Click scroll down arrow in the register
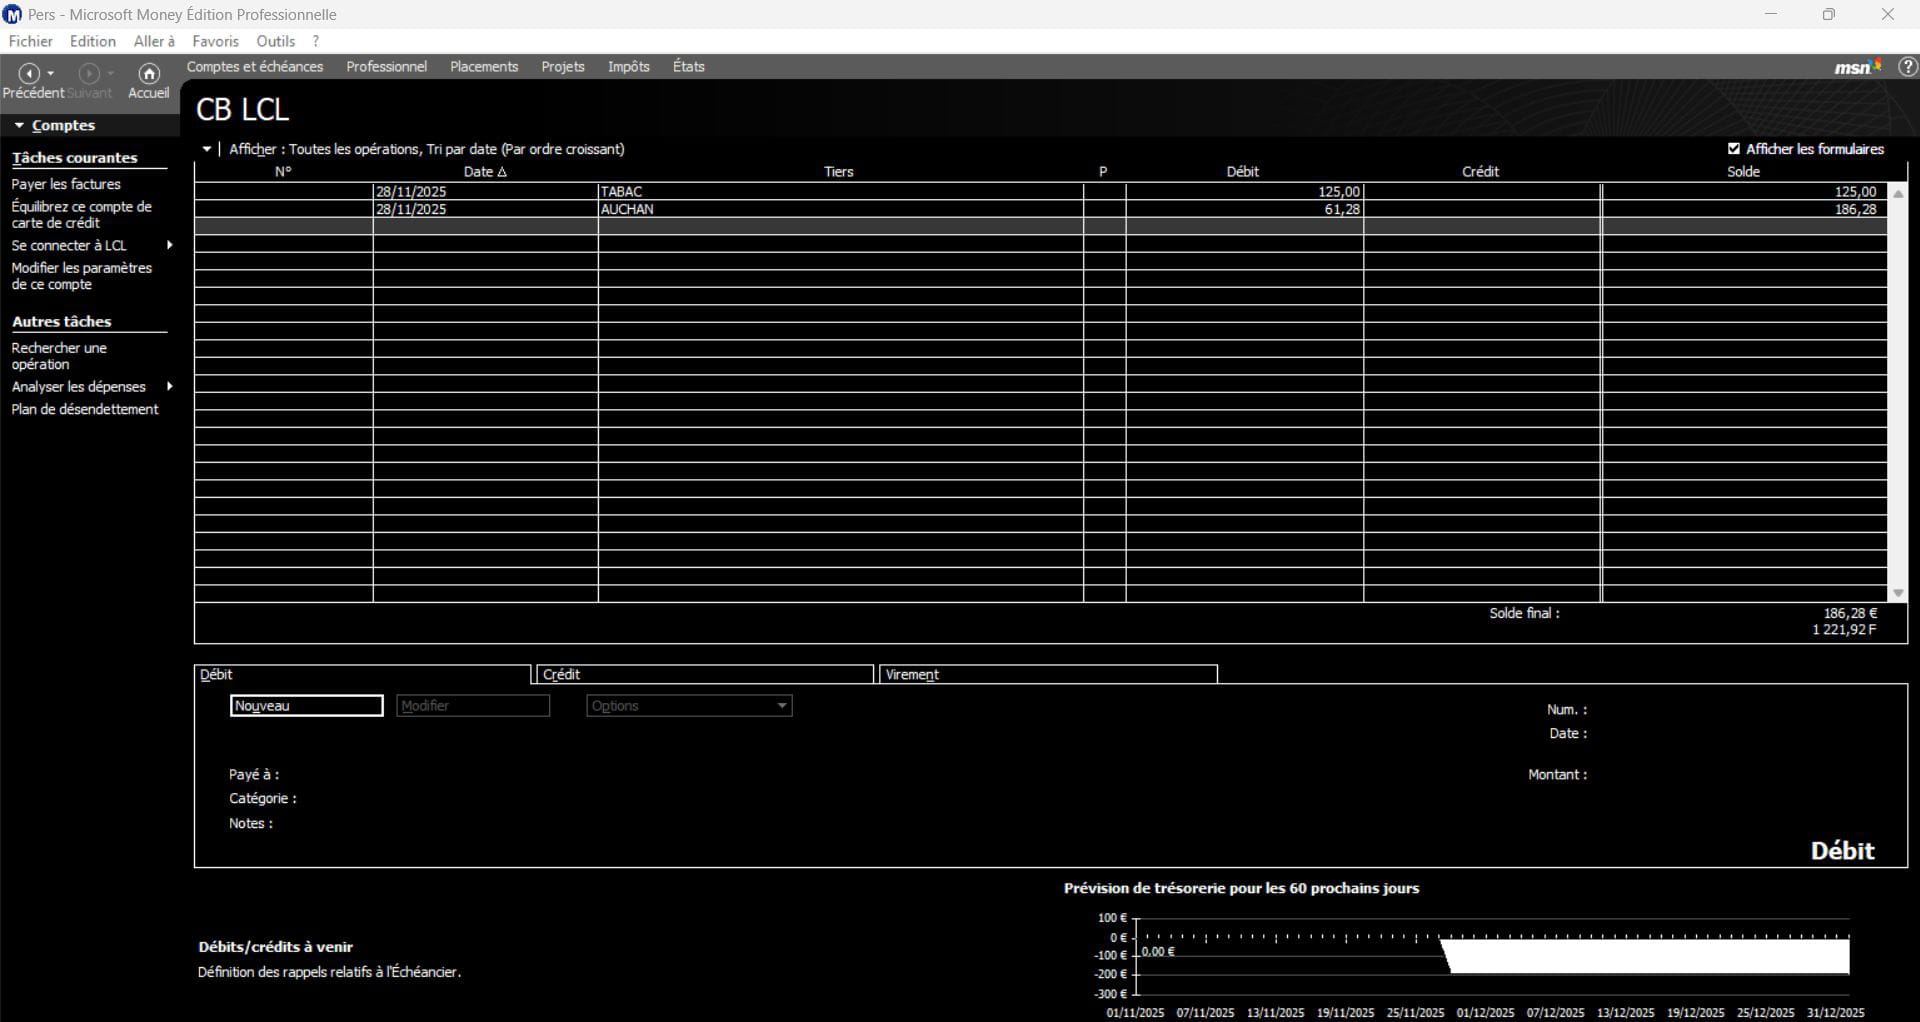This screenshot has height=1022, width=1920. (x=1898, y=593)
